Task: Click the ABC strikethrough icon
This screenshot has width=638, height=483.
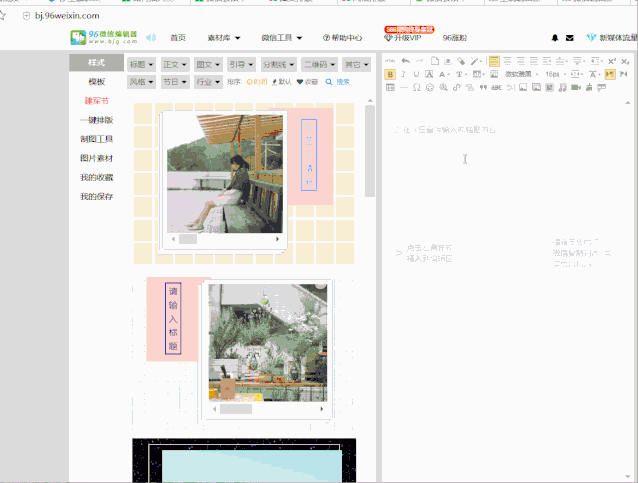Action: click(x=496, y=87)
